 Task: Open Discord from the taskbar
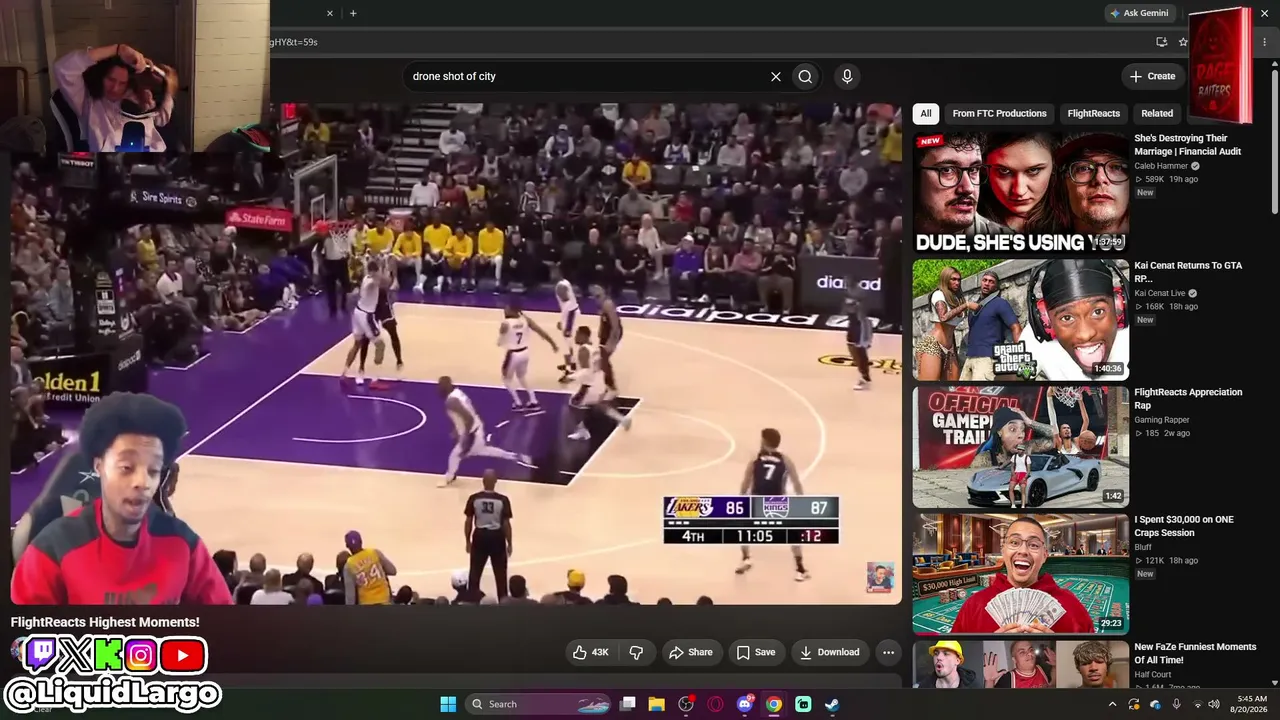click(745, 704)
